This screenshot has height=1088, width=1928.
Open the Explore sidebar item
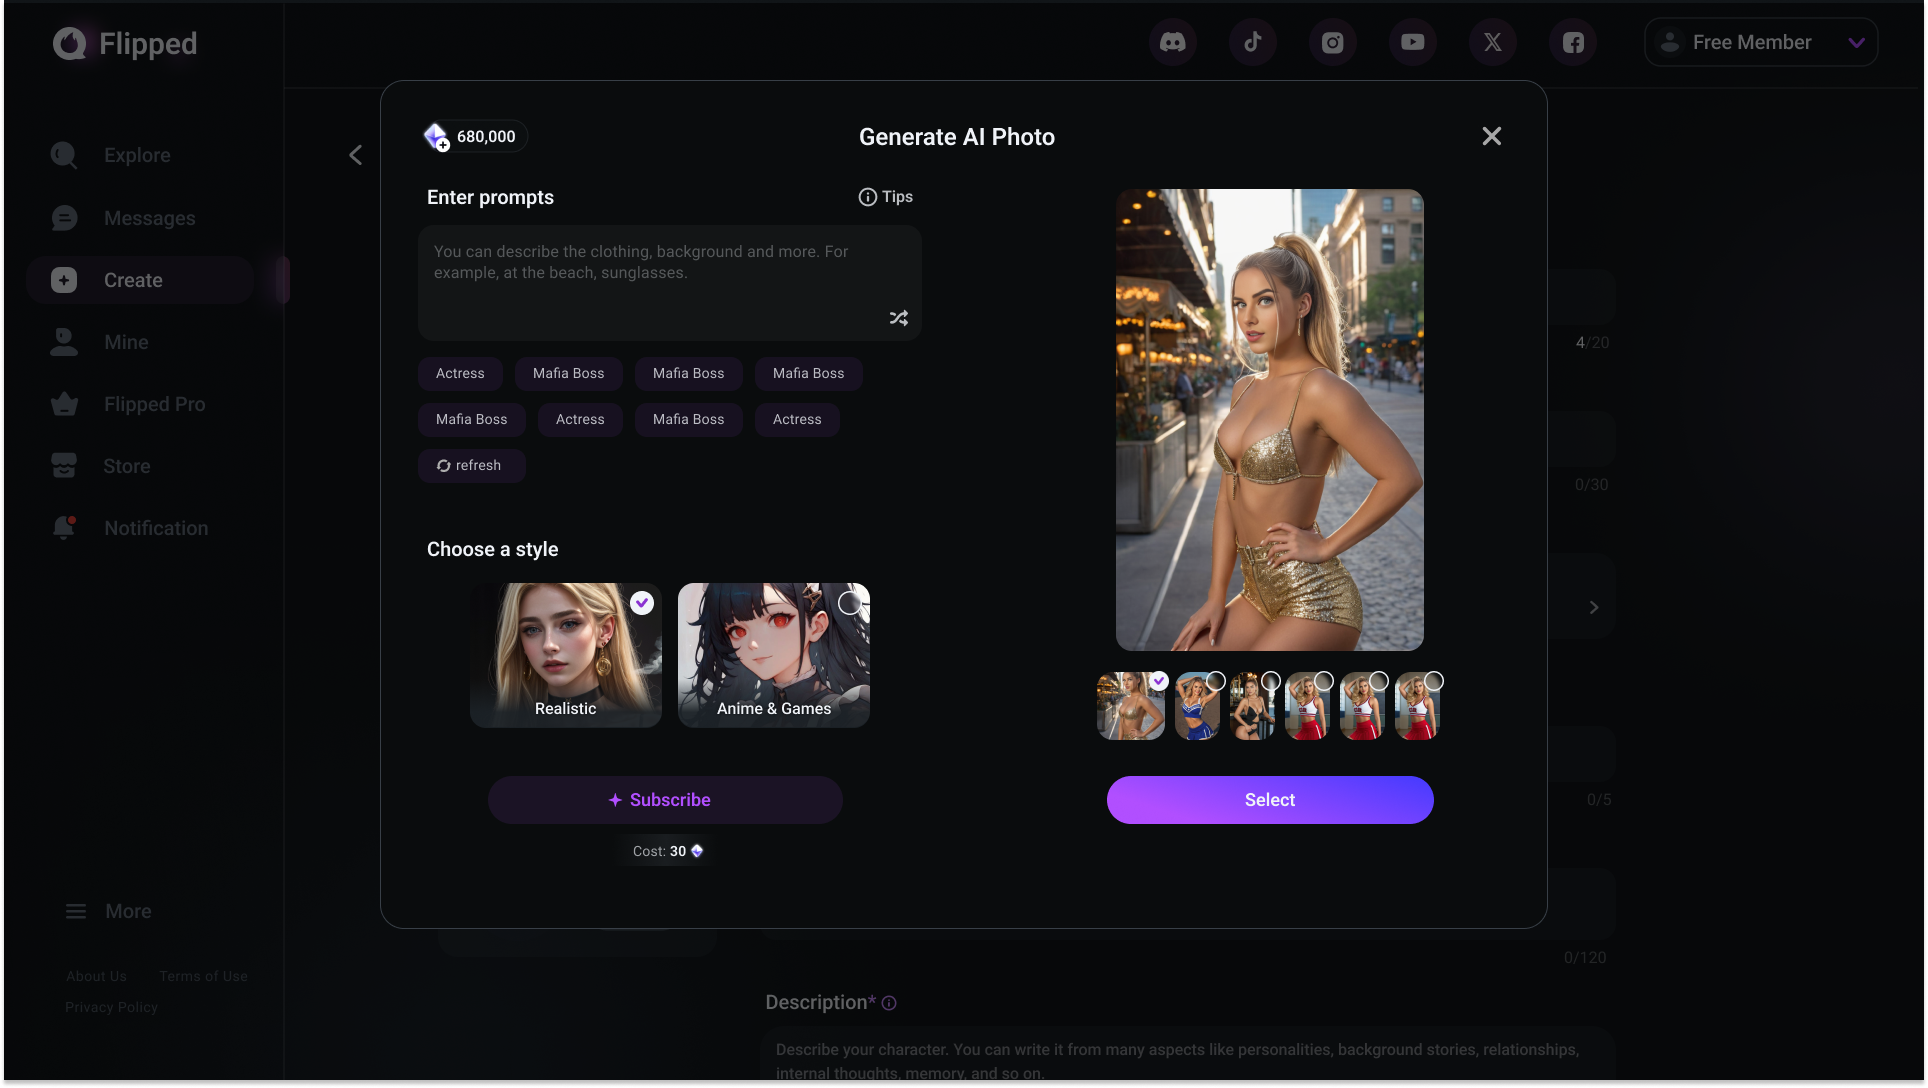pyautogui.click(x=136, y=155)
